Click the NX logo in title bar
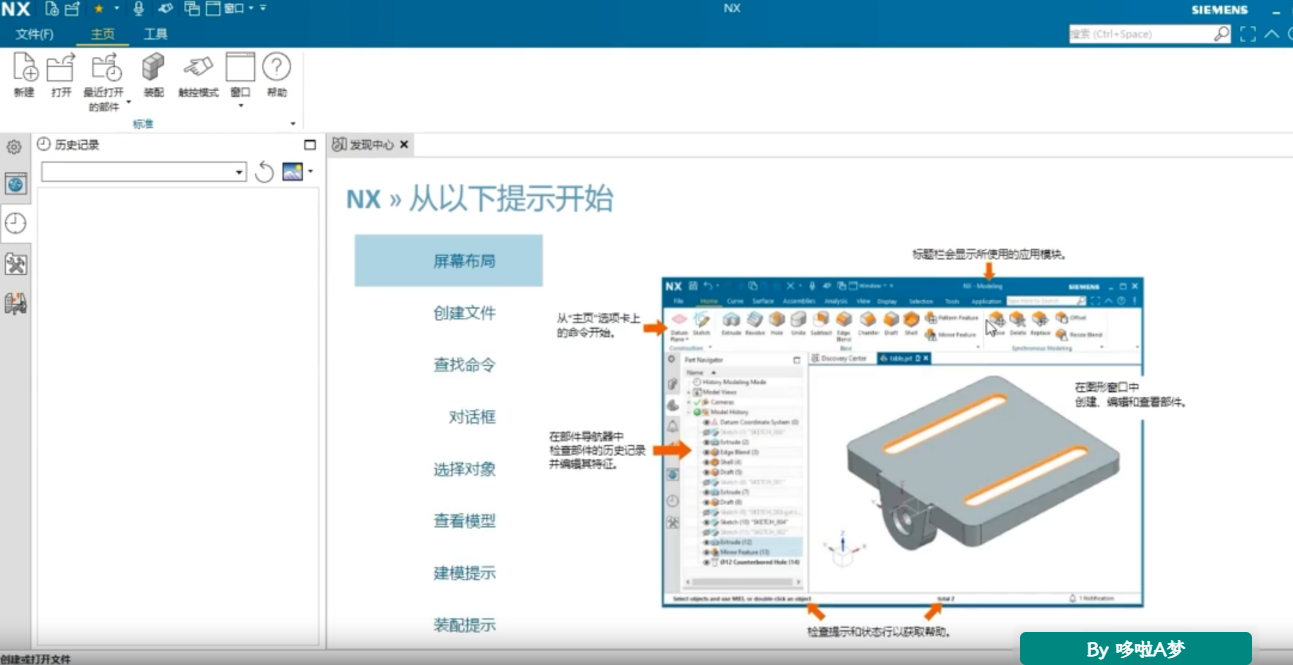Image resolution: width=1293 pixels, height=665 pixels. 17,9
